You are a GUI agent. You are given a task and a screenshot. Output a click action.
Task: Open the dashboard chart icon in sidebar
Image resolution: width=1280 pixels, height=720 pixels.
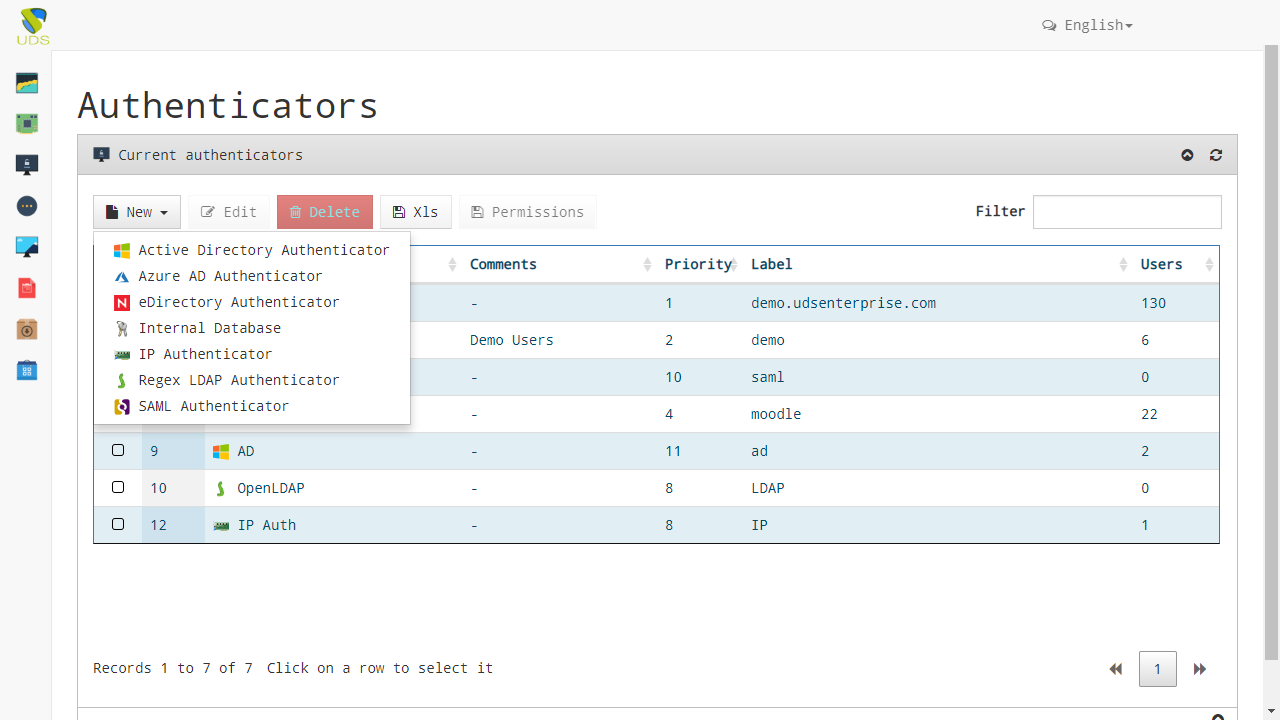coord(27,83)
